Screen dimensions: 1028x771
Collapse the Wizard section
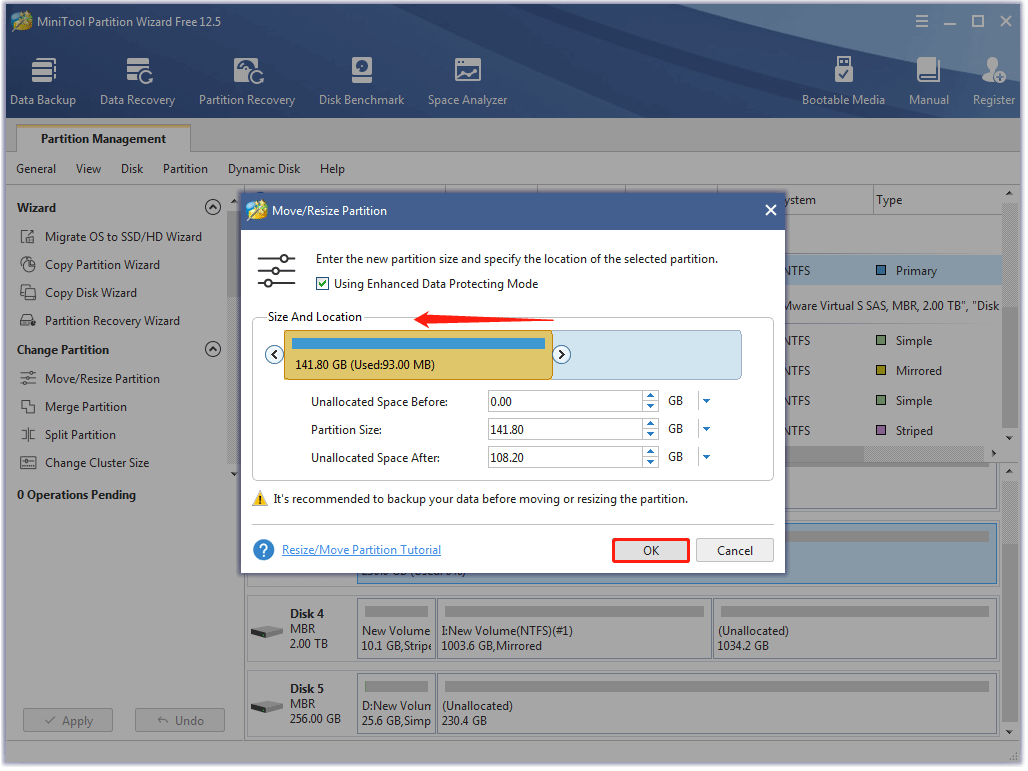212,207
